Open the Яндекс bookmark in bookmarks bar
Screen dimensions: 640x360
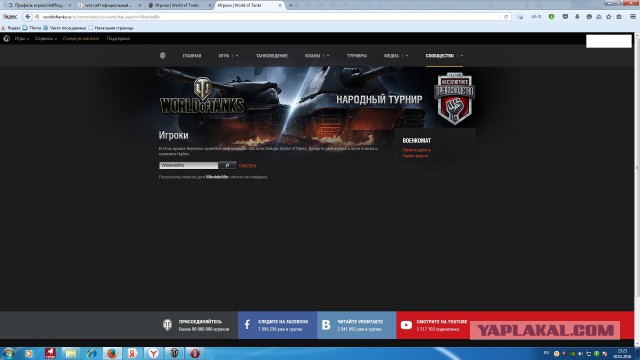[11, 28]
